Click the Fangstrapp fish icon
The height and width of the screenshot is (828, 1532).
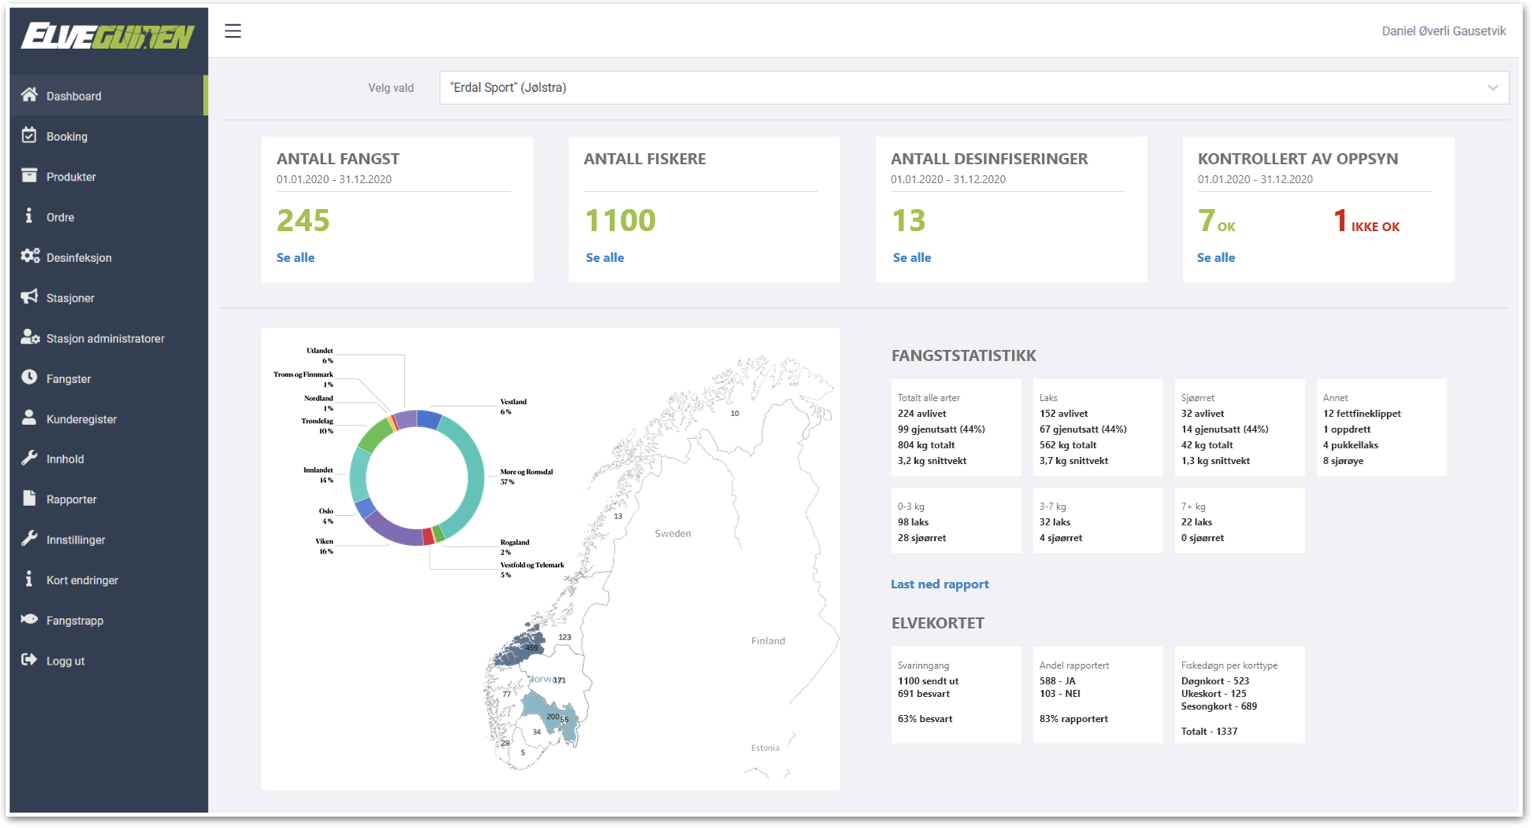[x=29, y=620]
